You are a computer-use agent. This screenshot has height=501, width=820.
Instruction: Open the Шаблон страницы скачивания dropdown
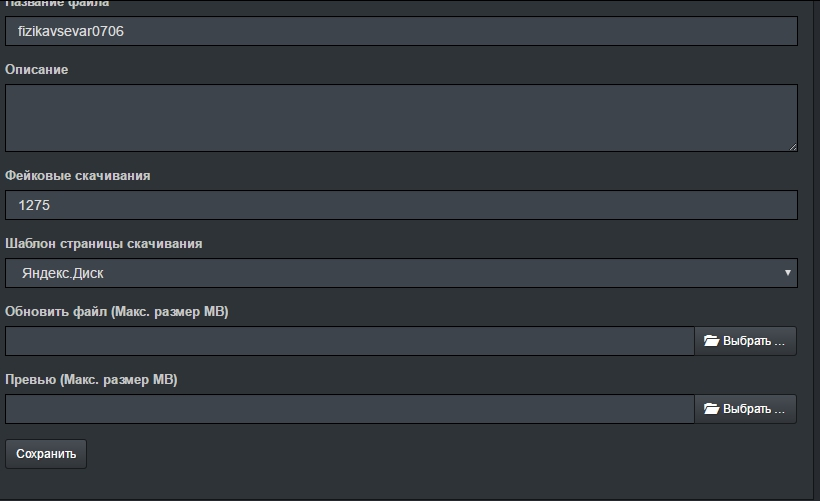(400, 273)
